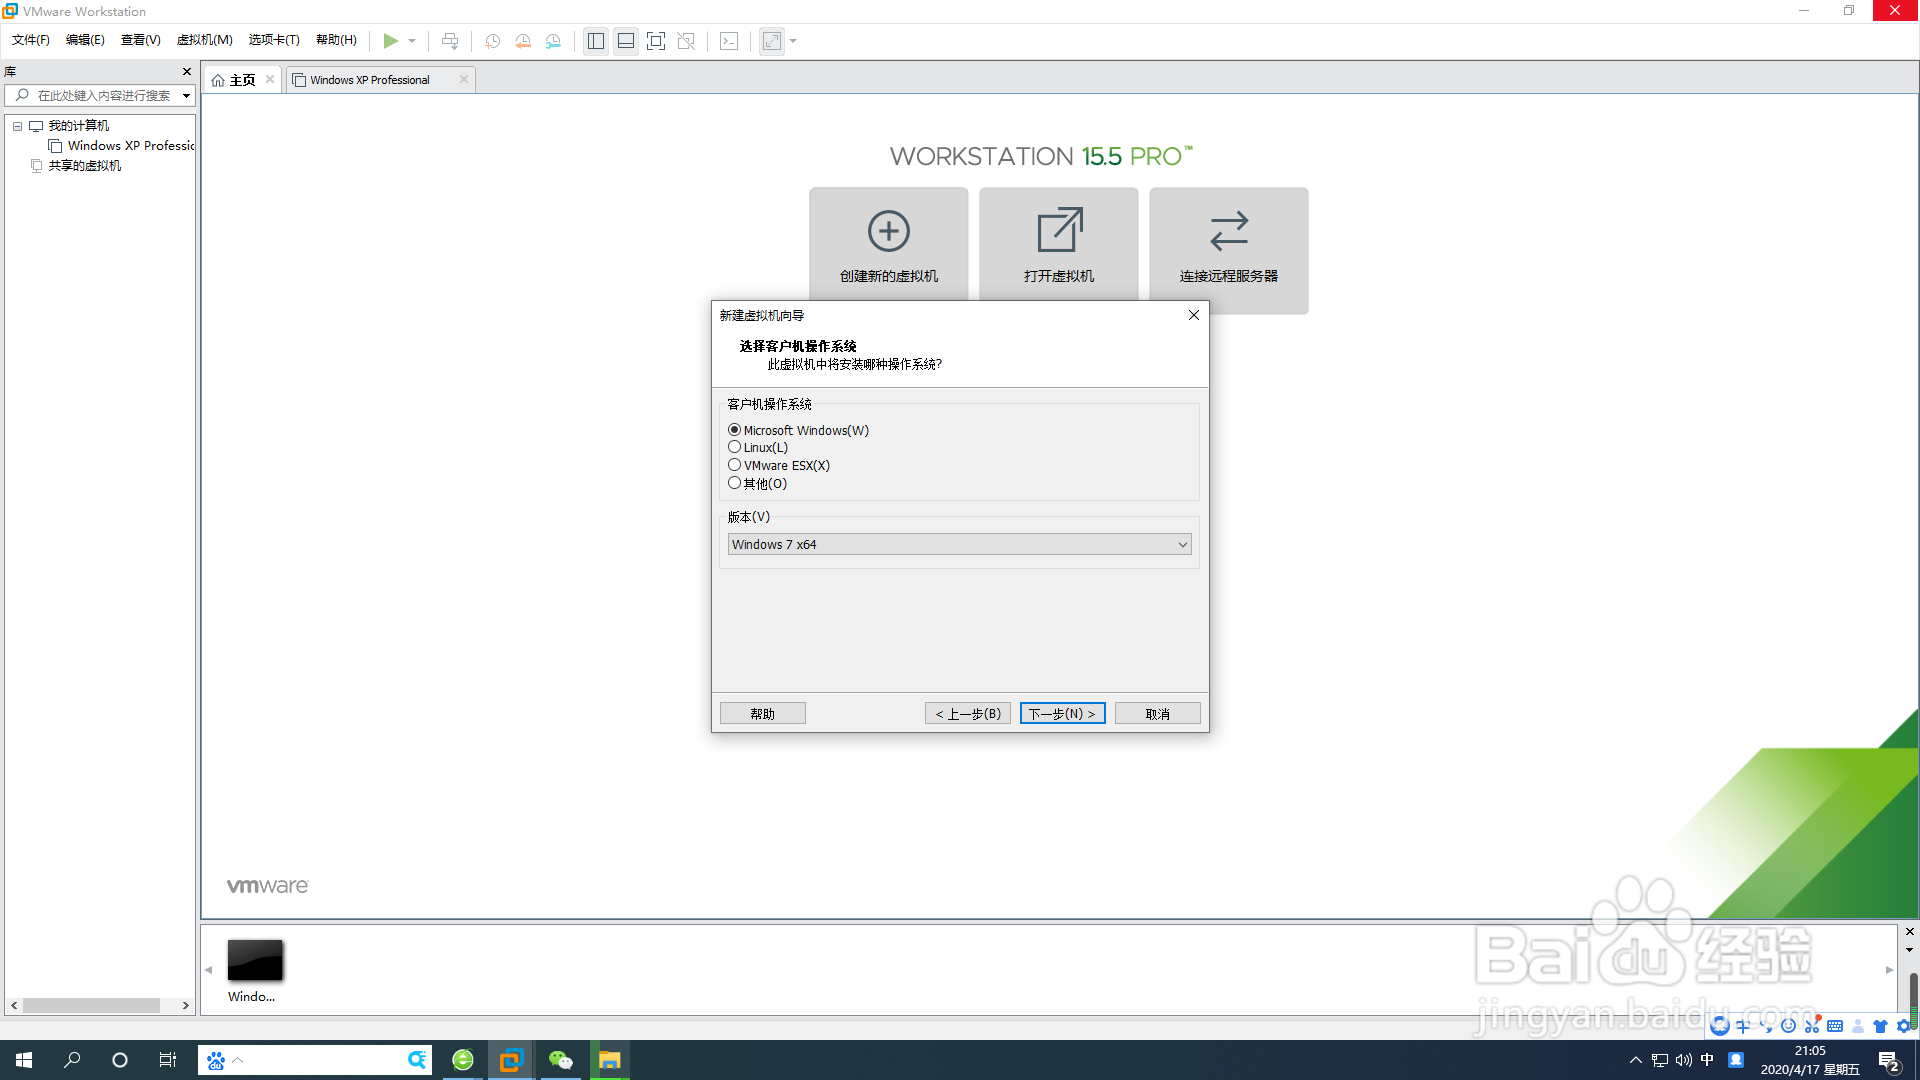The height and width of the screenshot is (1080, 1920).
Task: Open the stretch display options arrow
Action: click(793, 41)
